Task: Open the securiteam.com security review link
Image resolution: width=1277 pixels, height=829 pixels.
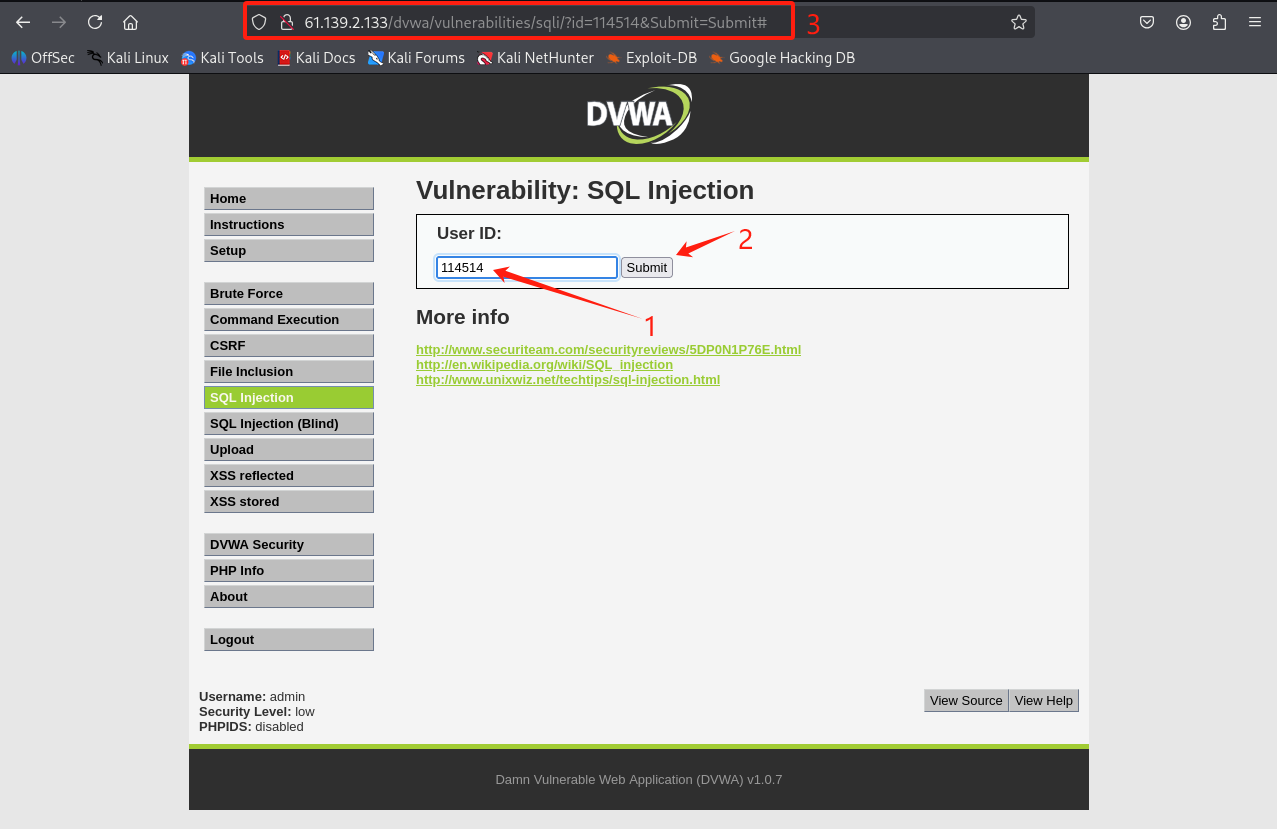Action: coord(608,349)
